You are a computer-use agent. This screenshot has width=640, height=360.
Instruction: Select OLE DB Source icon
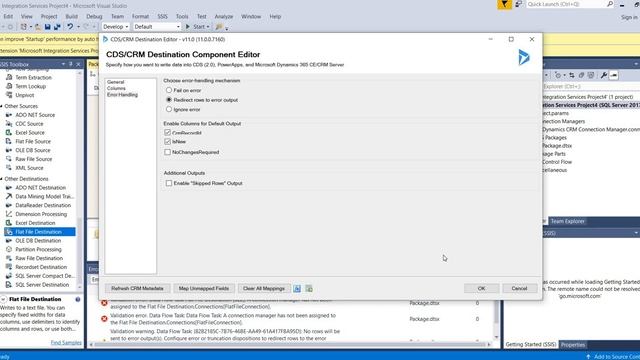[x=9, y=150]
